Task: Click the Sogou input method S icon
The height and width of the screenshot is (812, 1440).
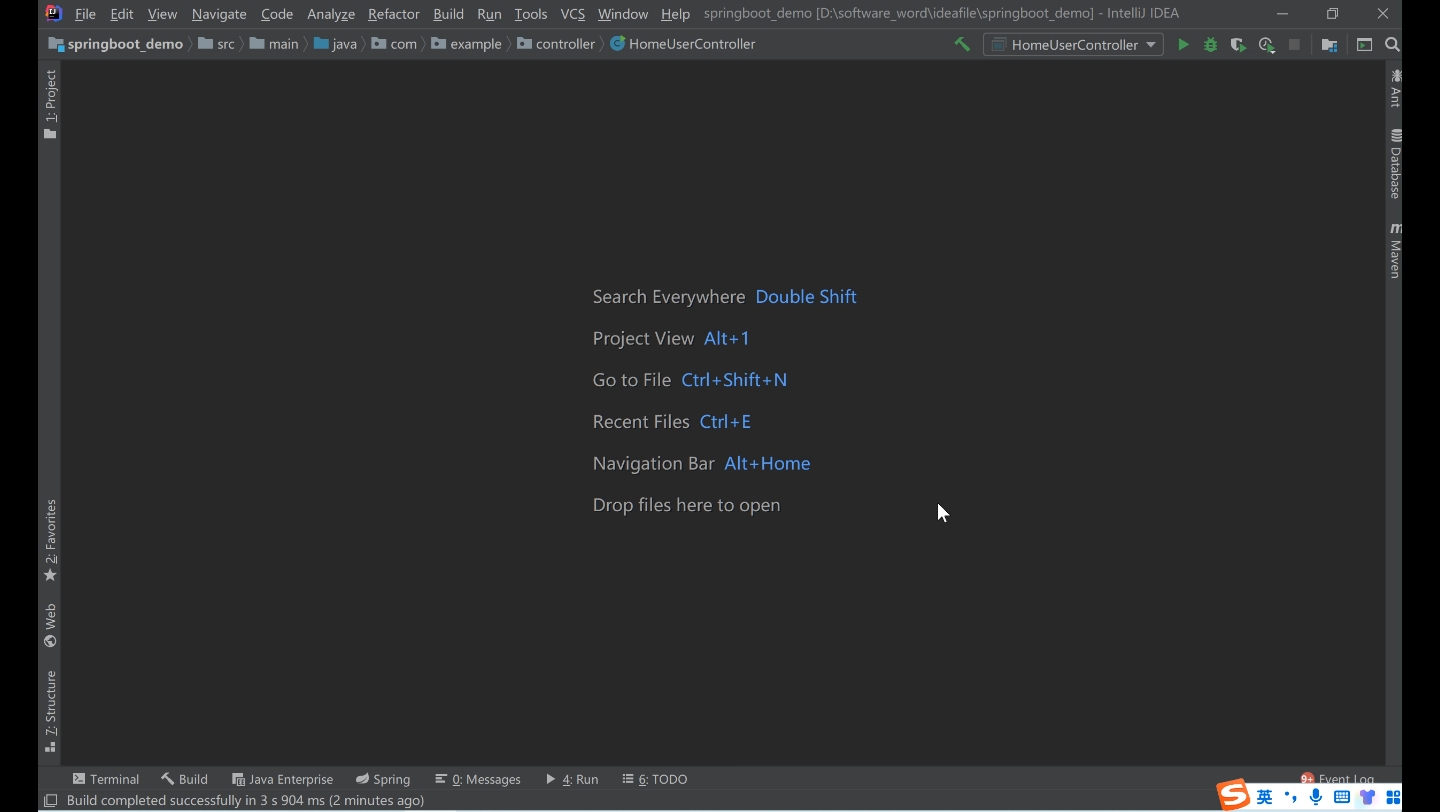Action: 1234,796
